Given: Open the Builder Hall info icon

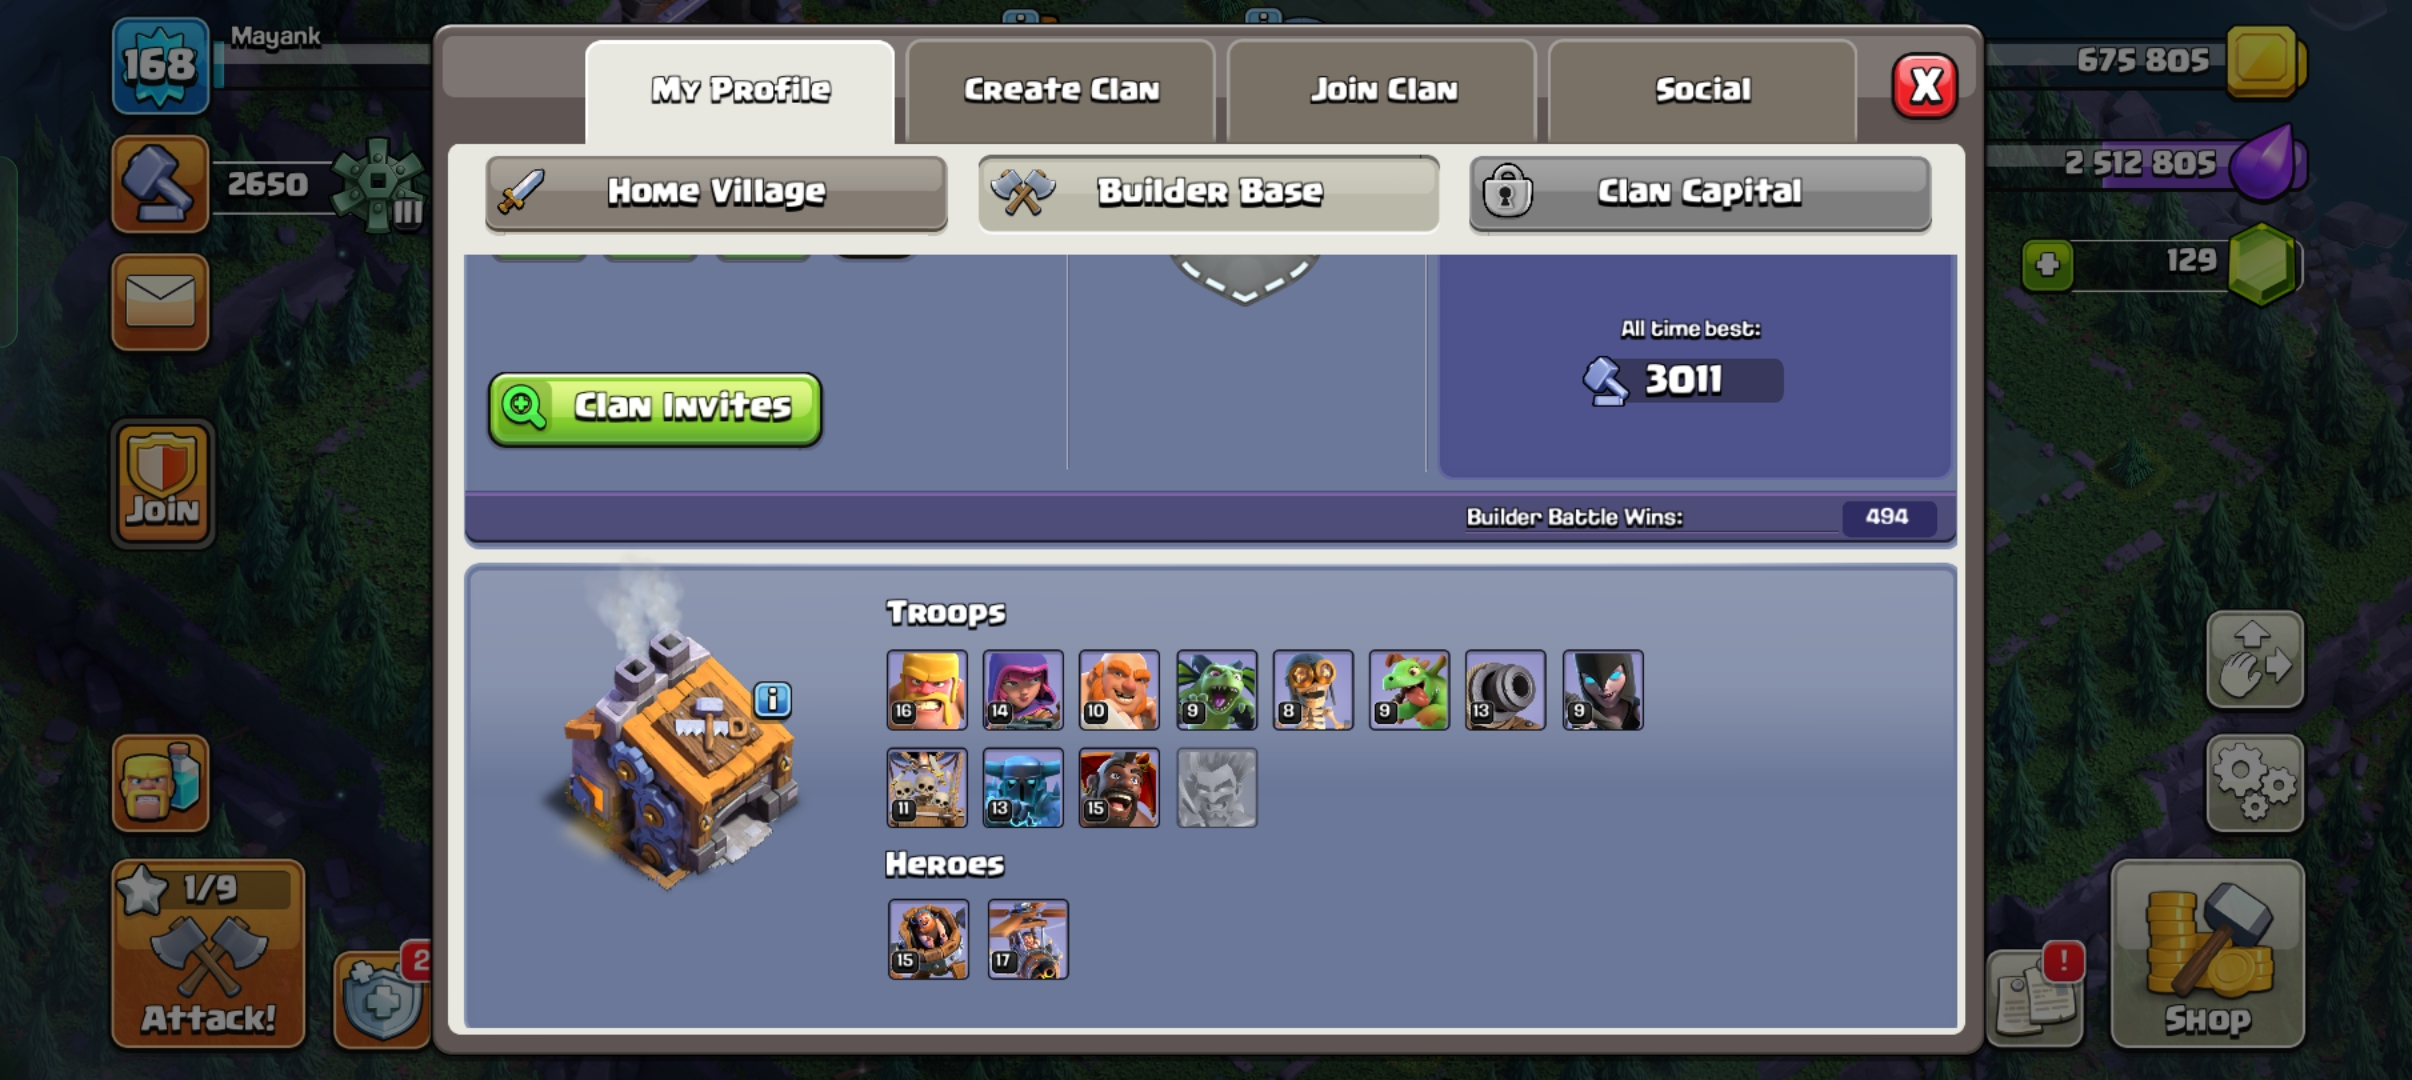Looking at the screenshot, I should tap(772, 700).
